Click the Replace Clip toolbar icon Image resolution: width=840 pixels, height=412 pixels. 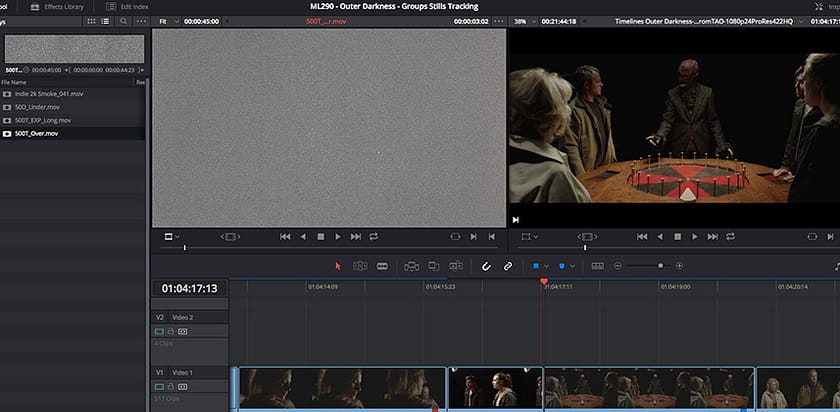coord(456,266)
